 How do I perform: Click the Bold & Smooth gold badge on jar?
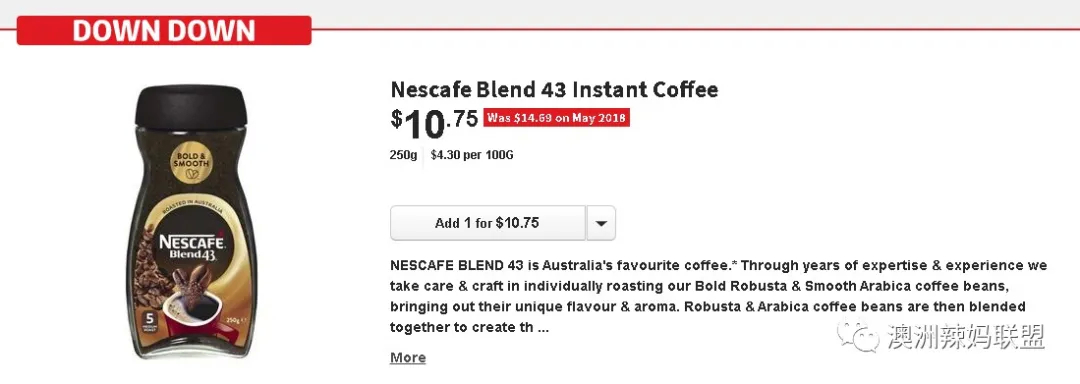191,163
